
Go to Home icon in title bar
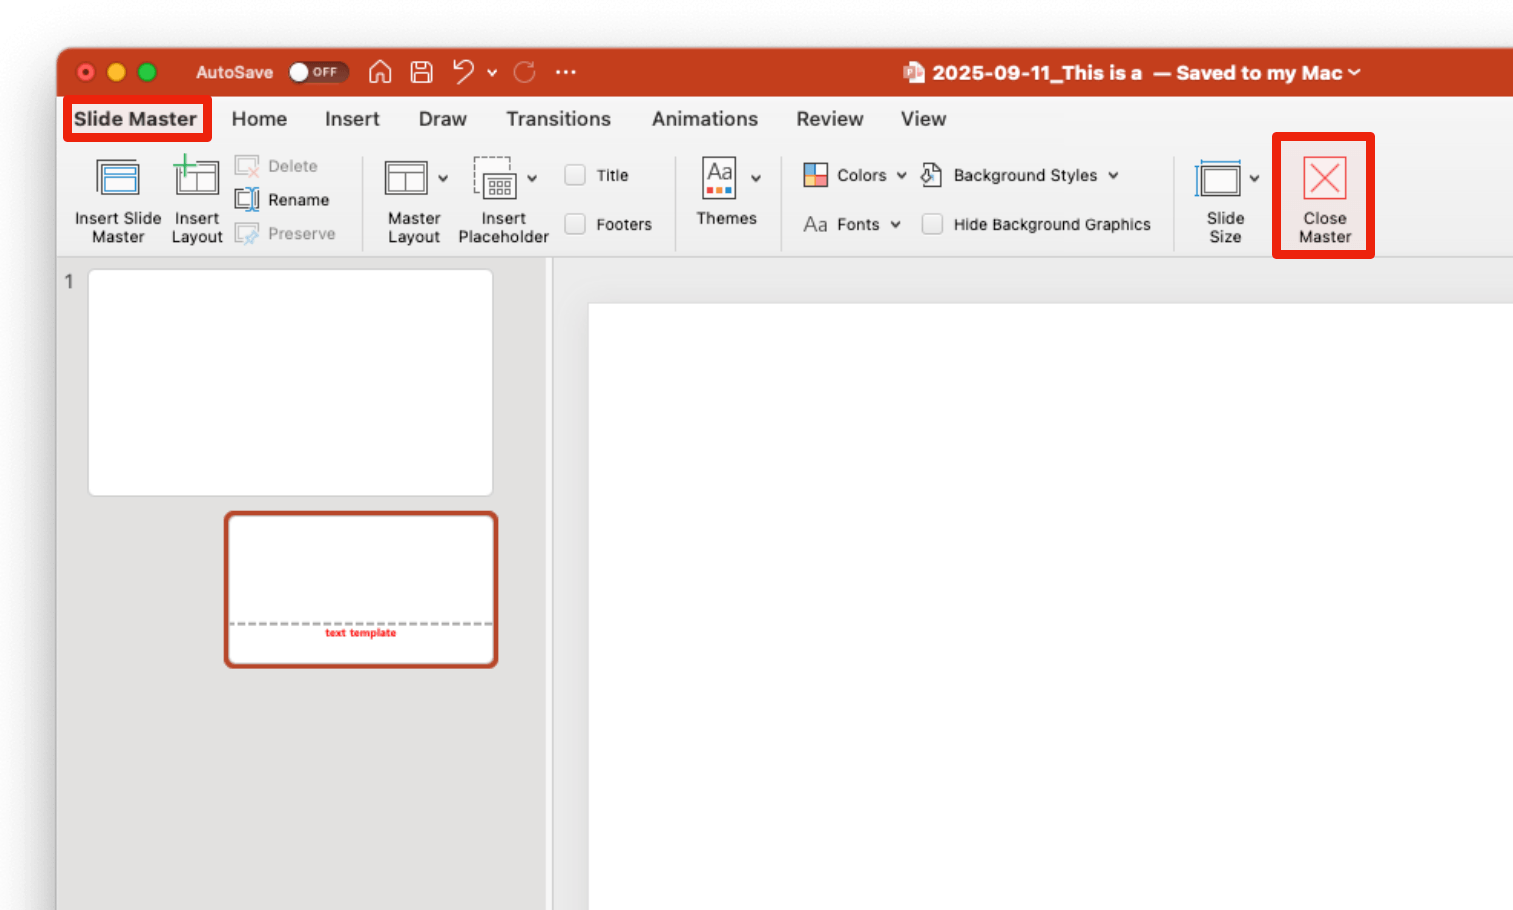[380, 72]
